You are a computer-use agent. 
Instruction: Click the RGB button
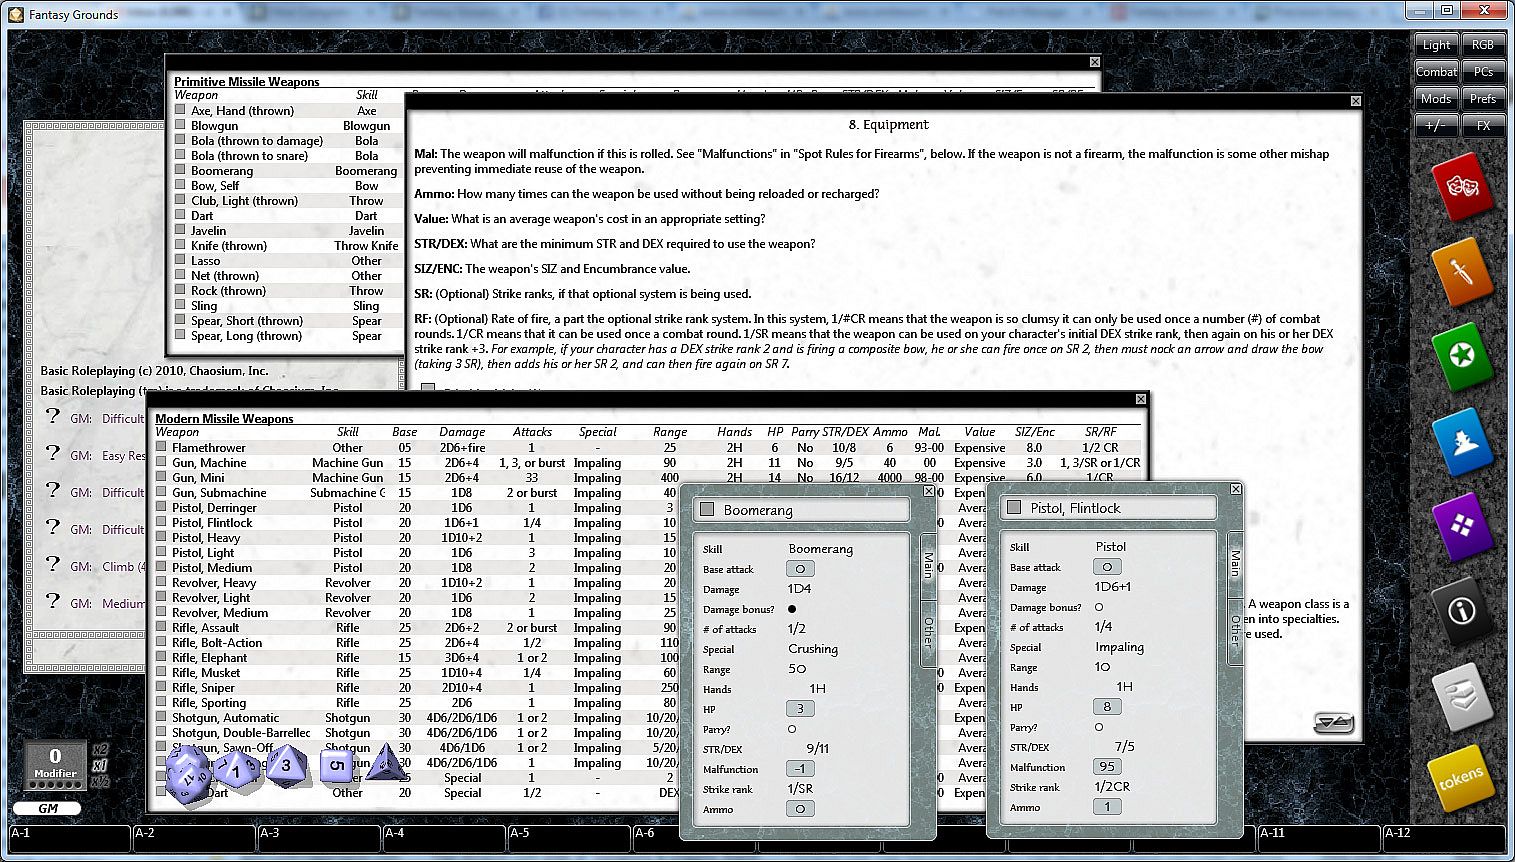coord(1483,45)
